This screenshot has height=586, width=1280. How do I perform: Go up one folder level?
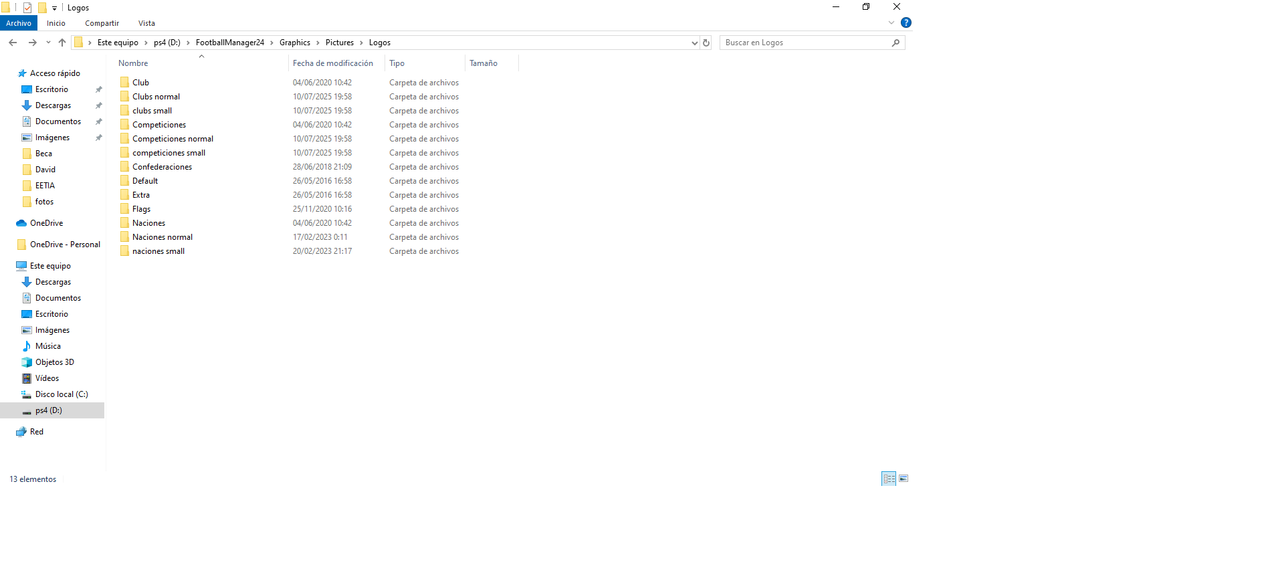[x=62, y=43]
